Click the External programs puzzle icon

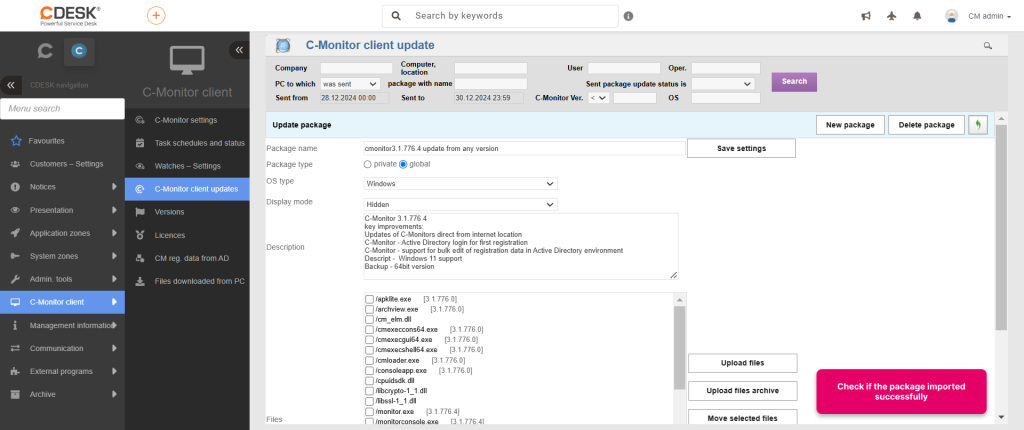tap(15, 371)
